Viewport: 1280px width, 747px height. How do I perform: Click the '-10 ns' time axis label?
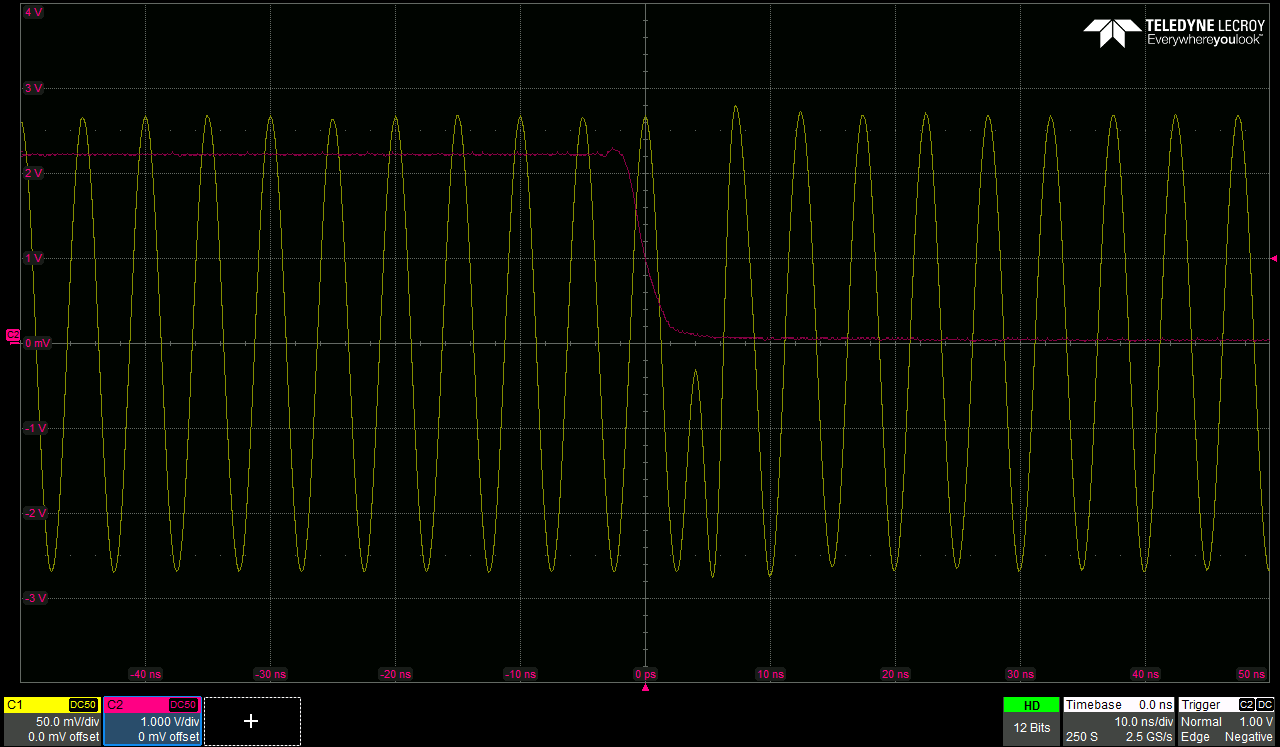[521, 674]
